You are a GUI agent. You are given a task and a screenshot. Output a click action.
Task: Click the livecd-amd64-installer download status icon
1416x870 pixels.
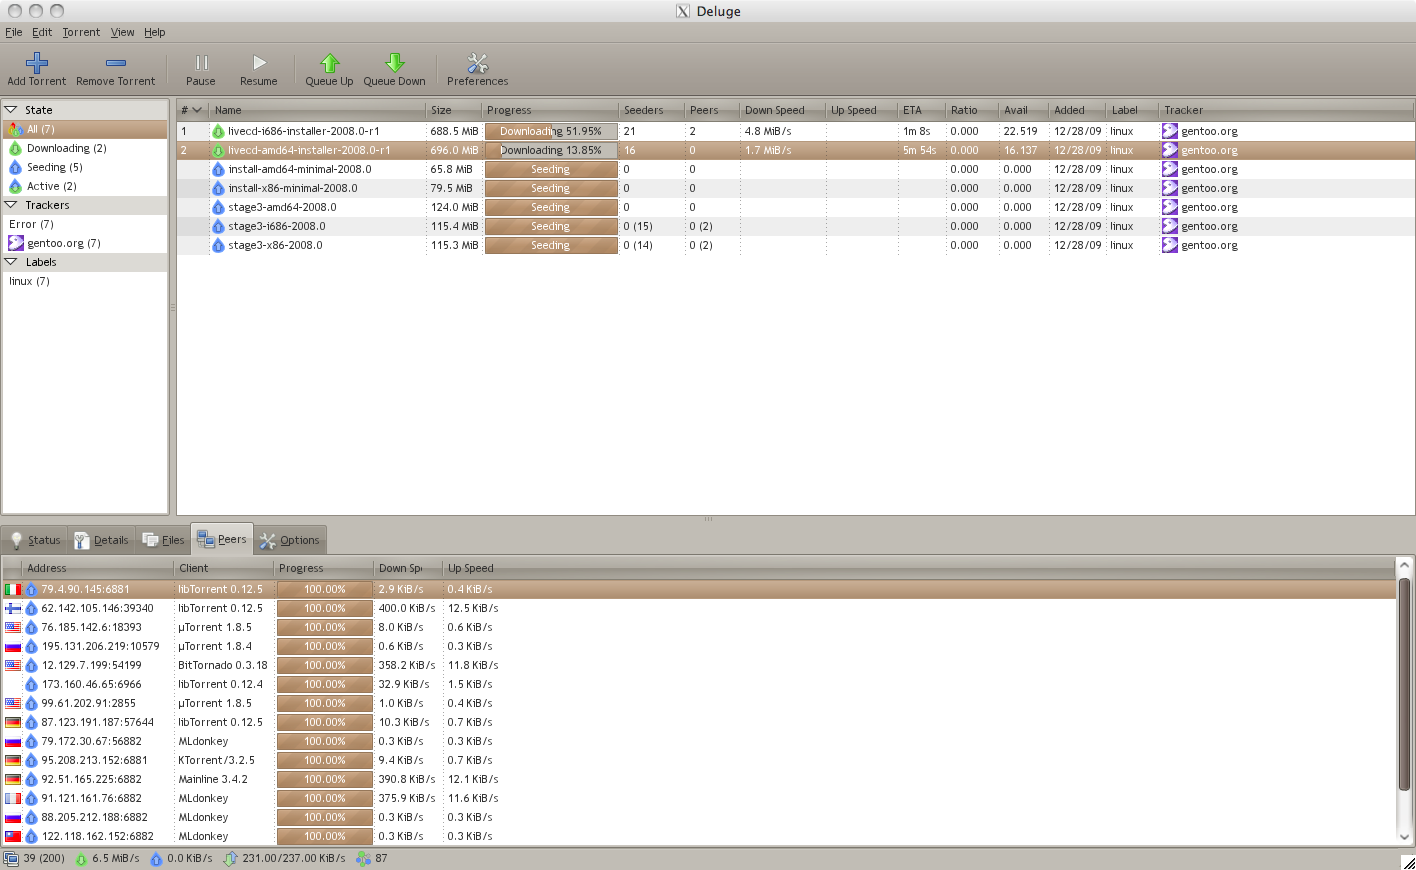pos(218,150)
